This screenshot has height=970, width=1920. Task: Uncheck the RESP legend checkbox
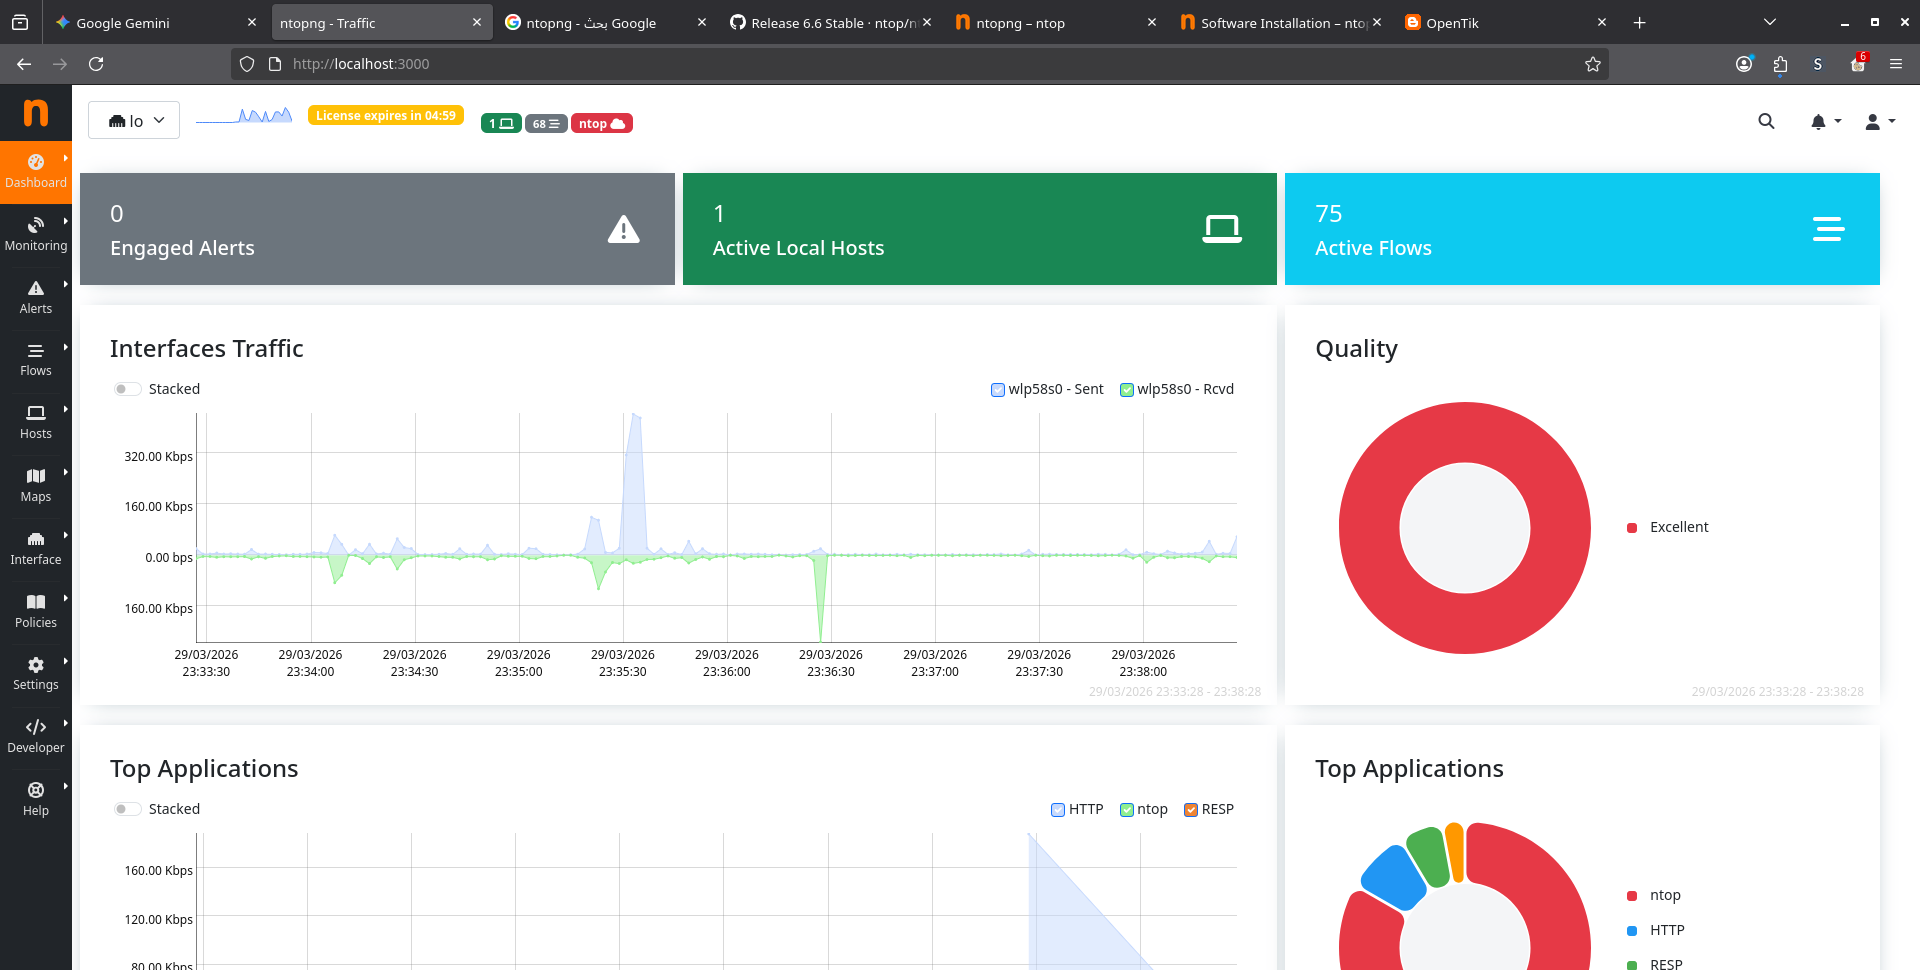click(x=1190, y=810)
